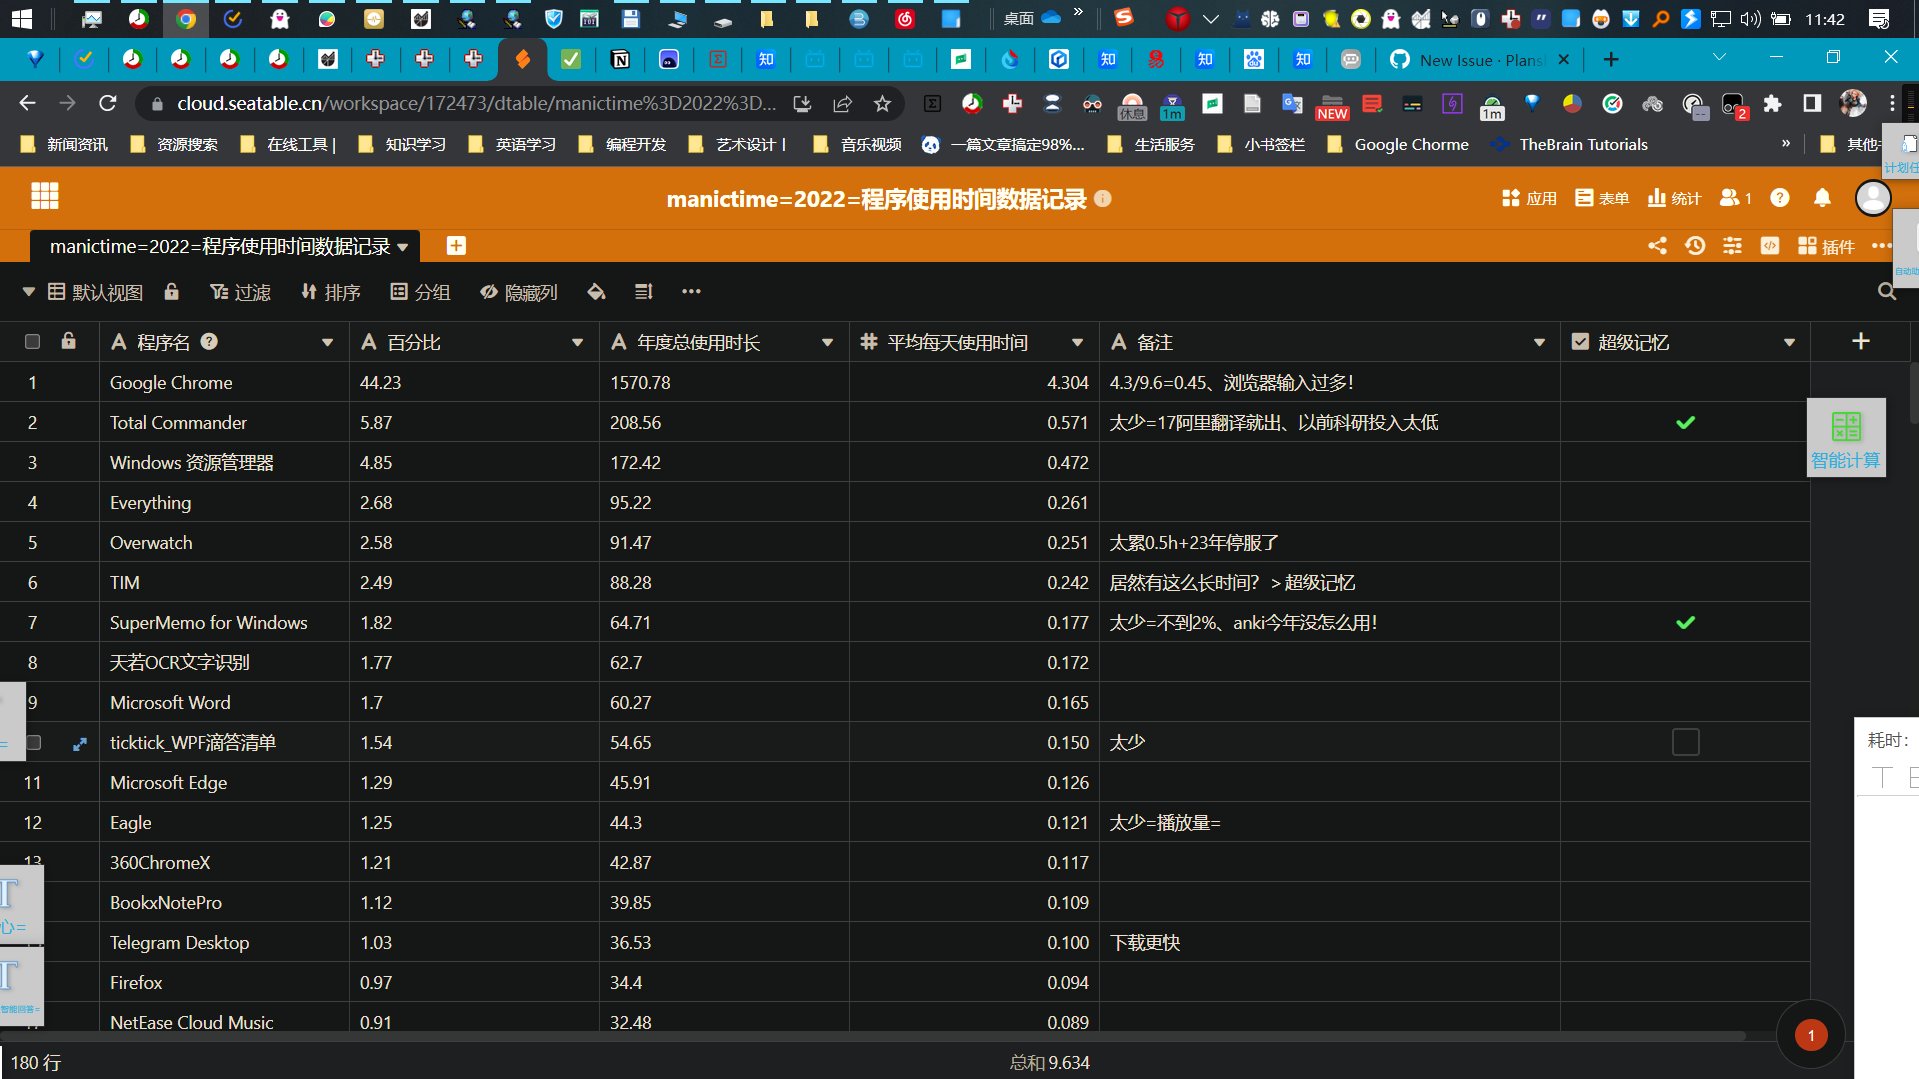Add a new sub-table with plus icon
The image size is (1919, 1079).
coord(456,246)
